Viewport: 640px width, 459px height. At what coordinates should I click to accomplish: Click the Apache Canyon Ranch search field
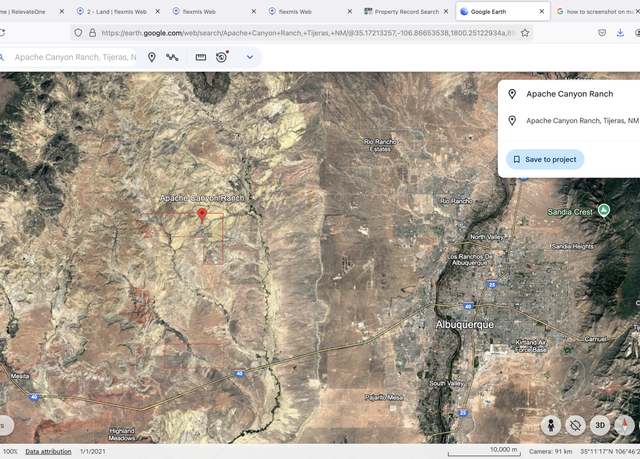(x=76, y=57)
